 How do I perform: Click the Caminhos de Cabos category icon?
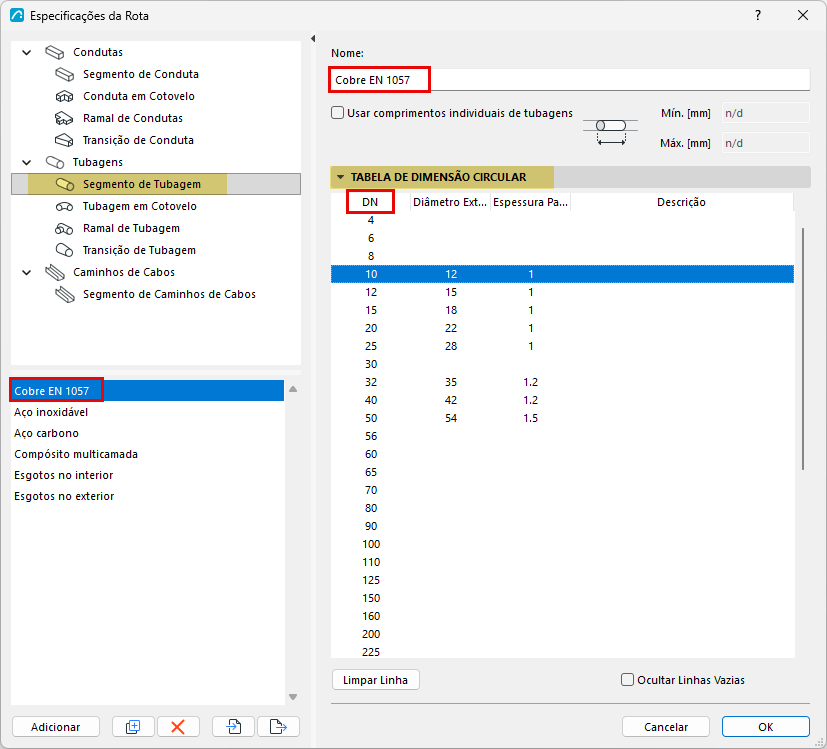(54, 272)
